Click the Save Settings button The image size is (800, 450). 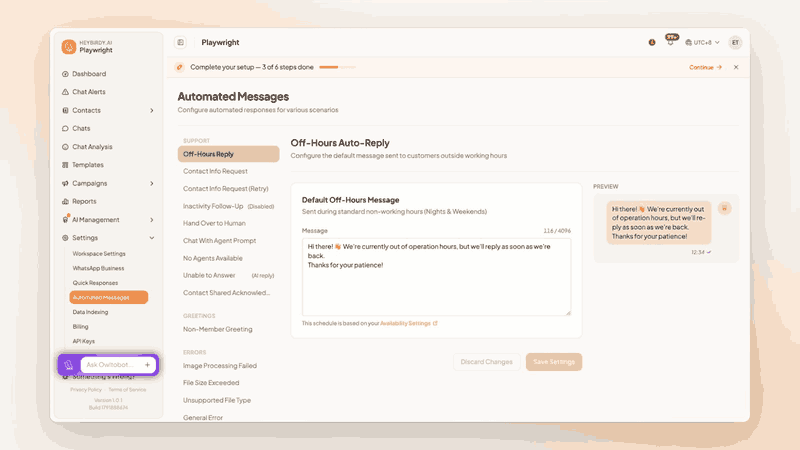click(x=554, y=362)
